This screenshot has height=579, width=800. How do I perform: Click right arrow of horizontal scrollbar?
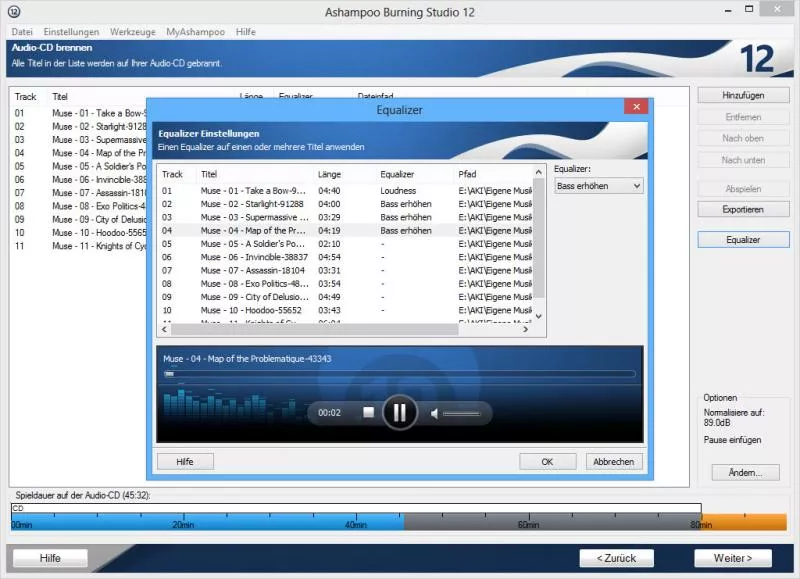(x=526, y=330)
